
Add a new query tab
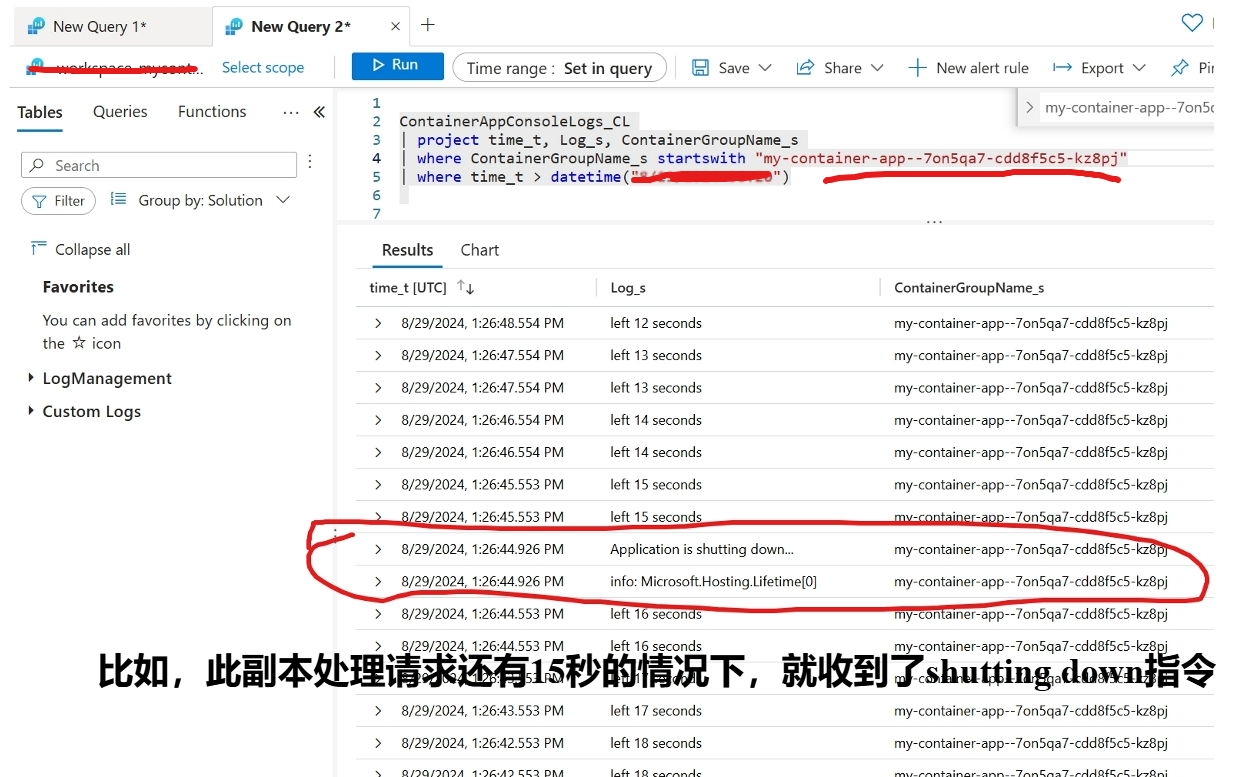[428, 25]
